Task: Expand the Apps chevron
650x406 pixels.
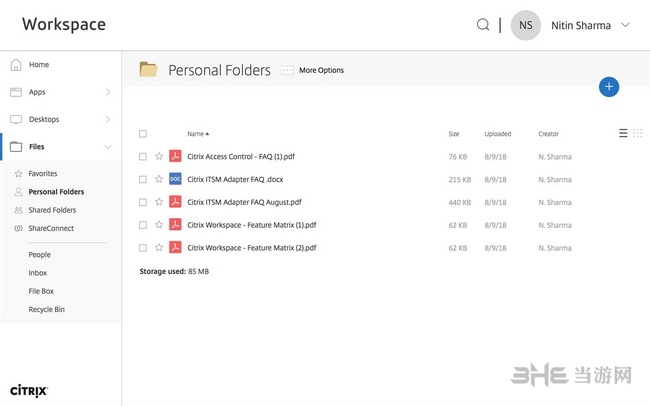Action: pyautogui.click(x=108, y=92)
